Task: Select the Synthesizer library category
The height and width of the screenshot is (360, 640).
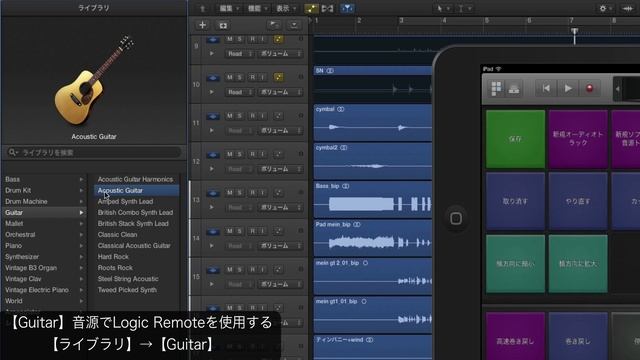Action: [44, 257]
